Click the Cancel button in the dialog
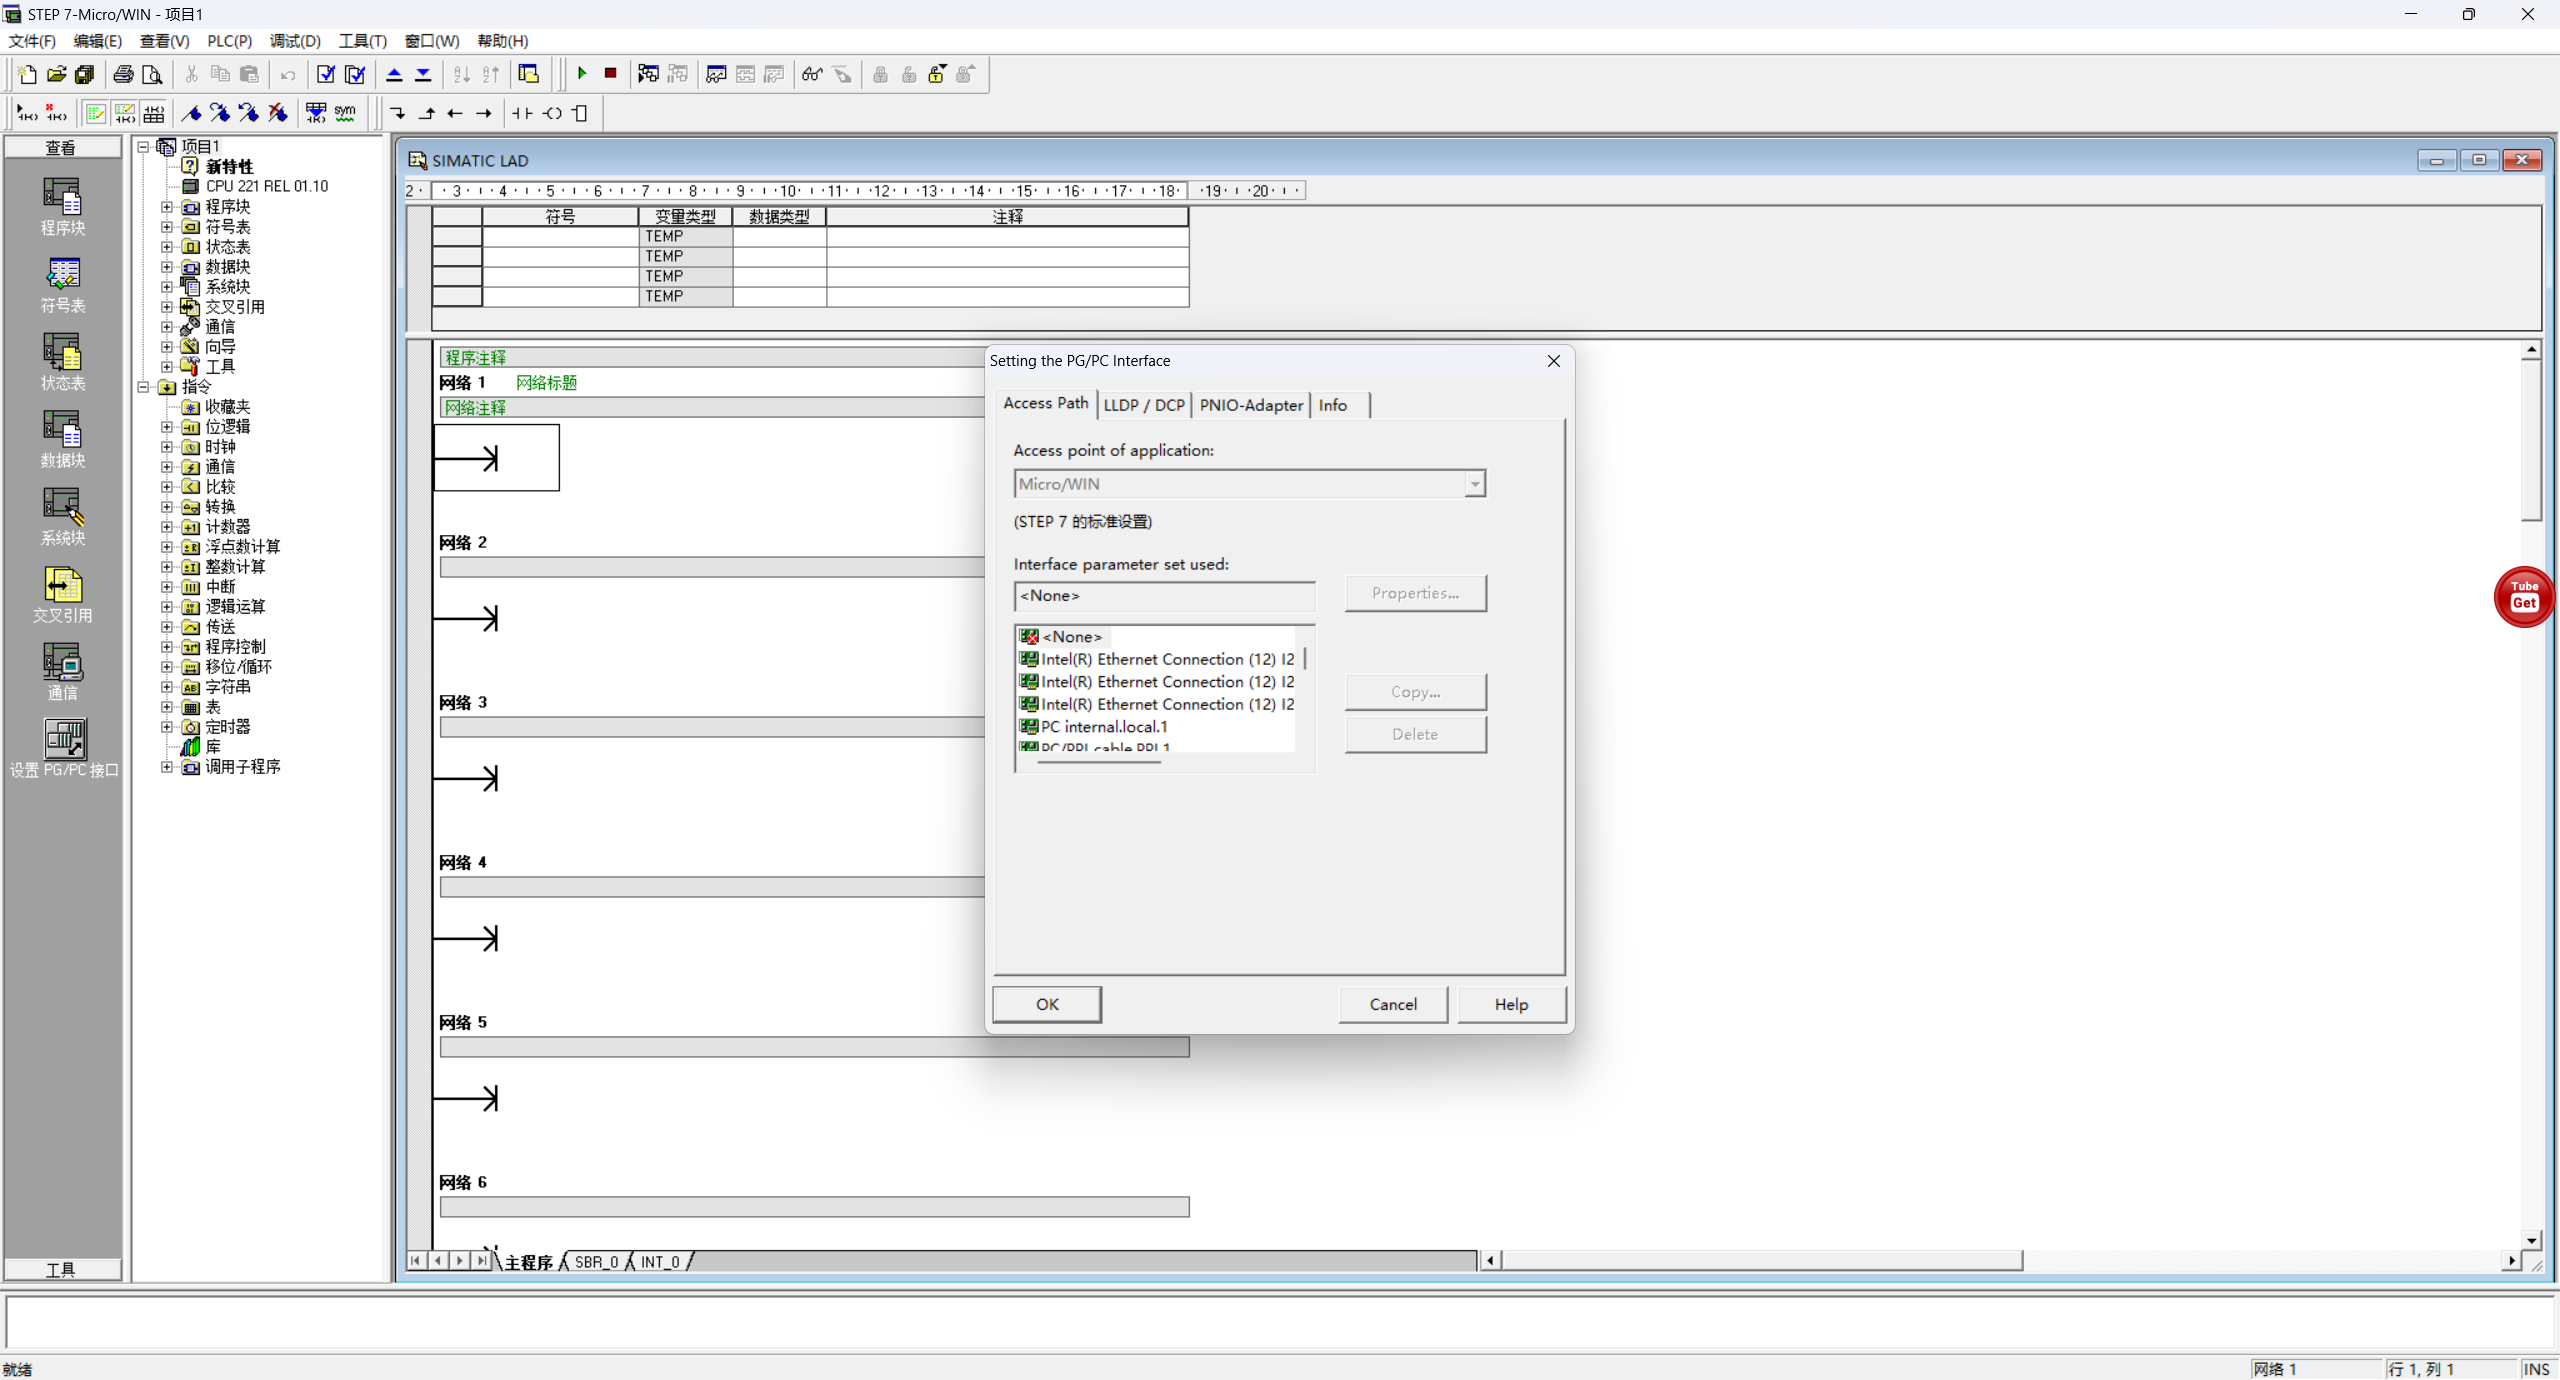 [x=1392, y=1004]
